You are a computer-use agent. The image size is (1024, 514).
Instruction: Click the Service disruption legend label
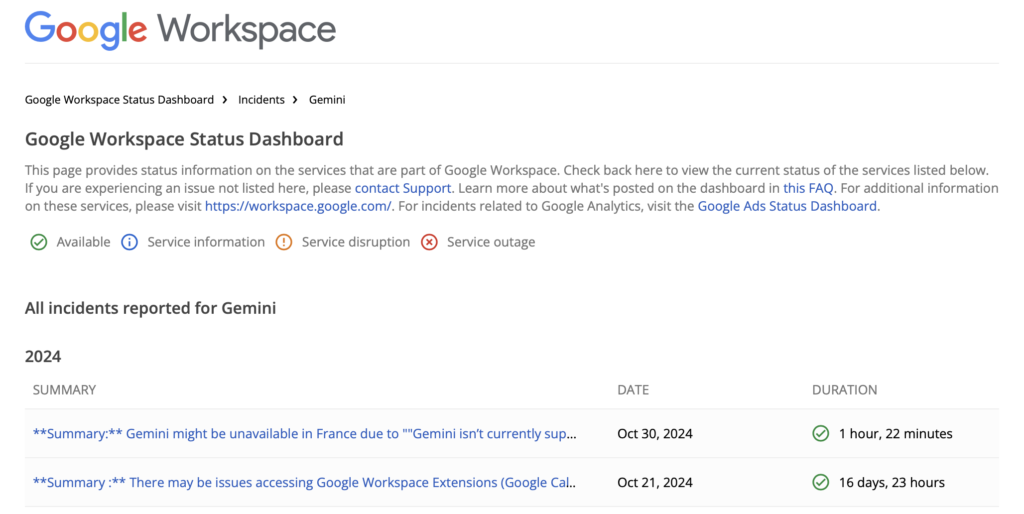[x=356, y=242]
